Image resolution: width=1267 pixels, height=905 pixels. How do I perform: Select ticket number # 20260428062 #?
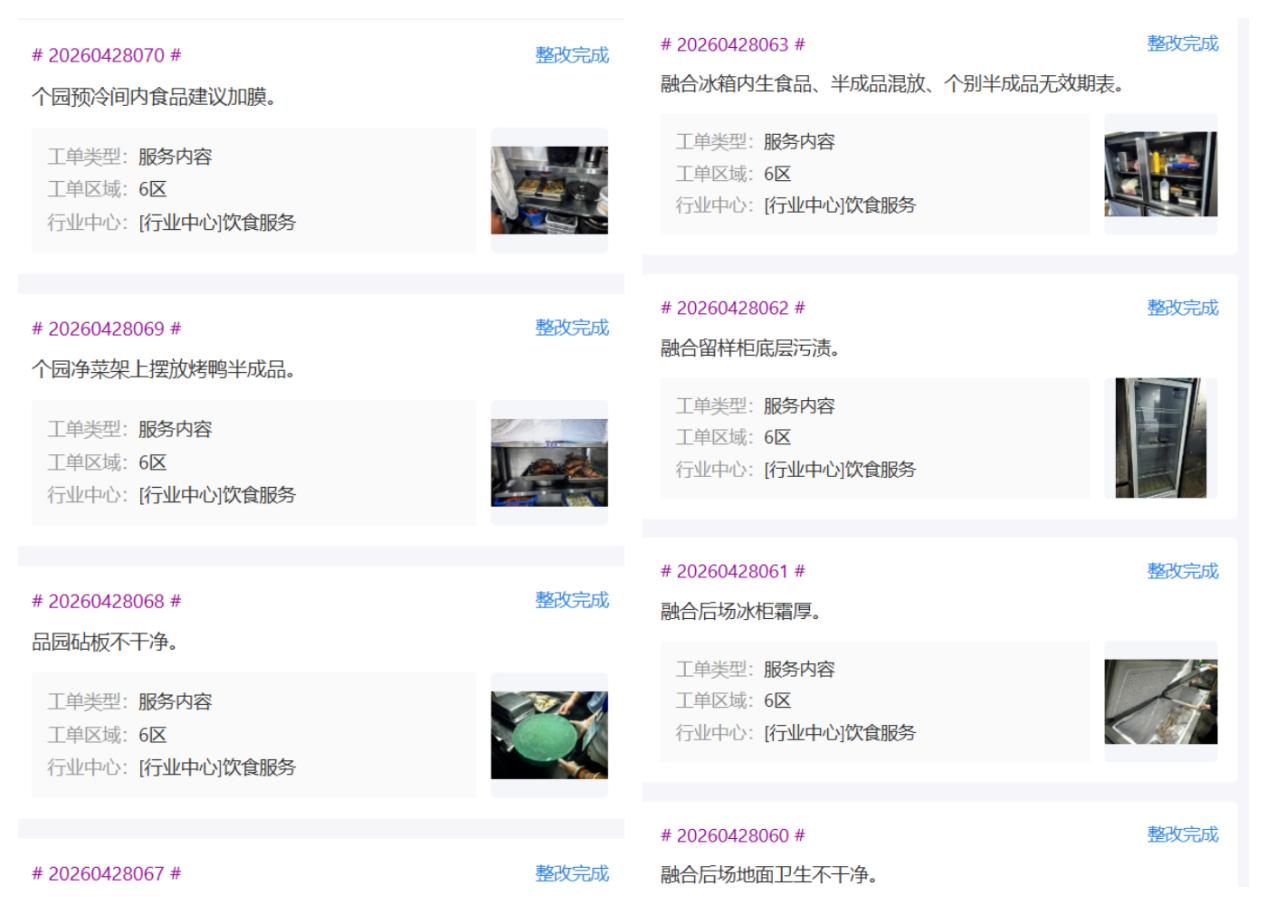tap(733, 308)
